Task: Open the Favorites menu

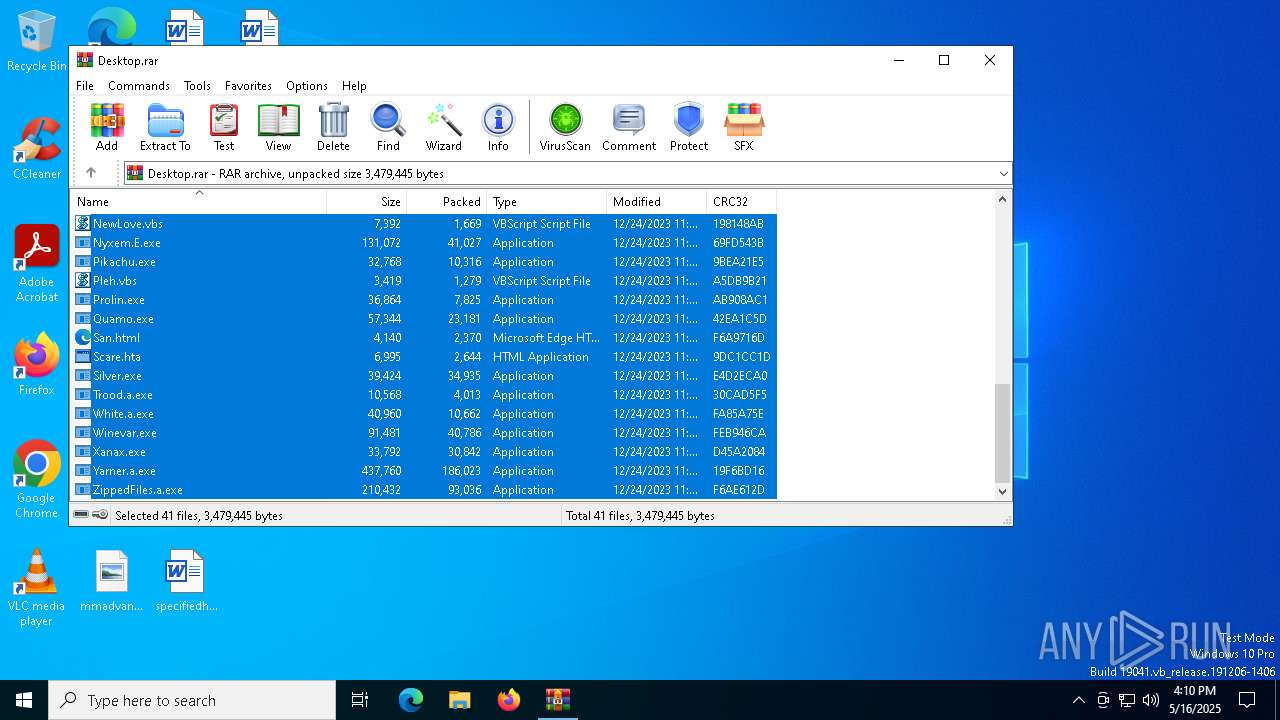Action: [248, 86]
